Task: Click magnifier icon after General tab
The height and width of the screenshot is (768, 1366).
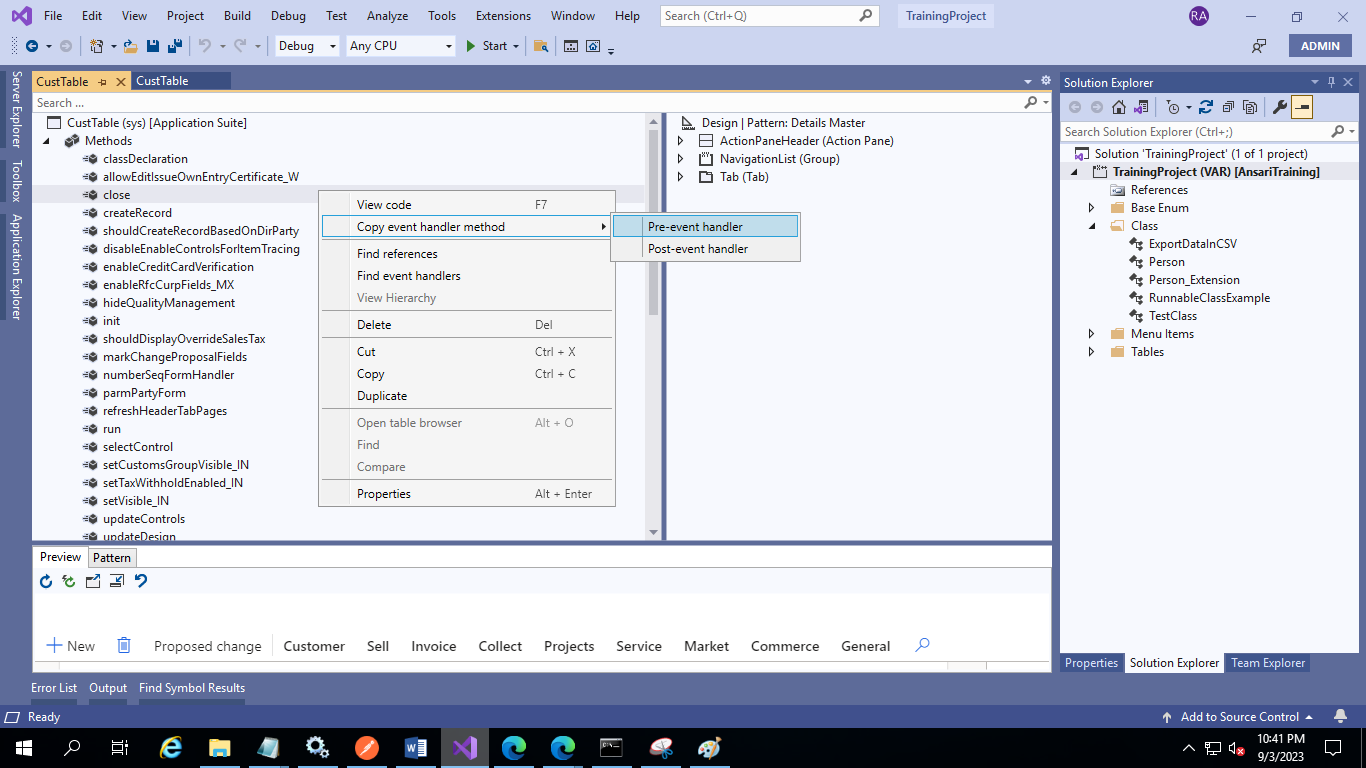Action: coord(922,645)
